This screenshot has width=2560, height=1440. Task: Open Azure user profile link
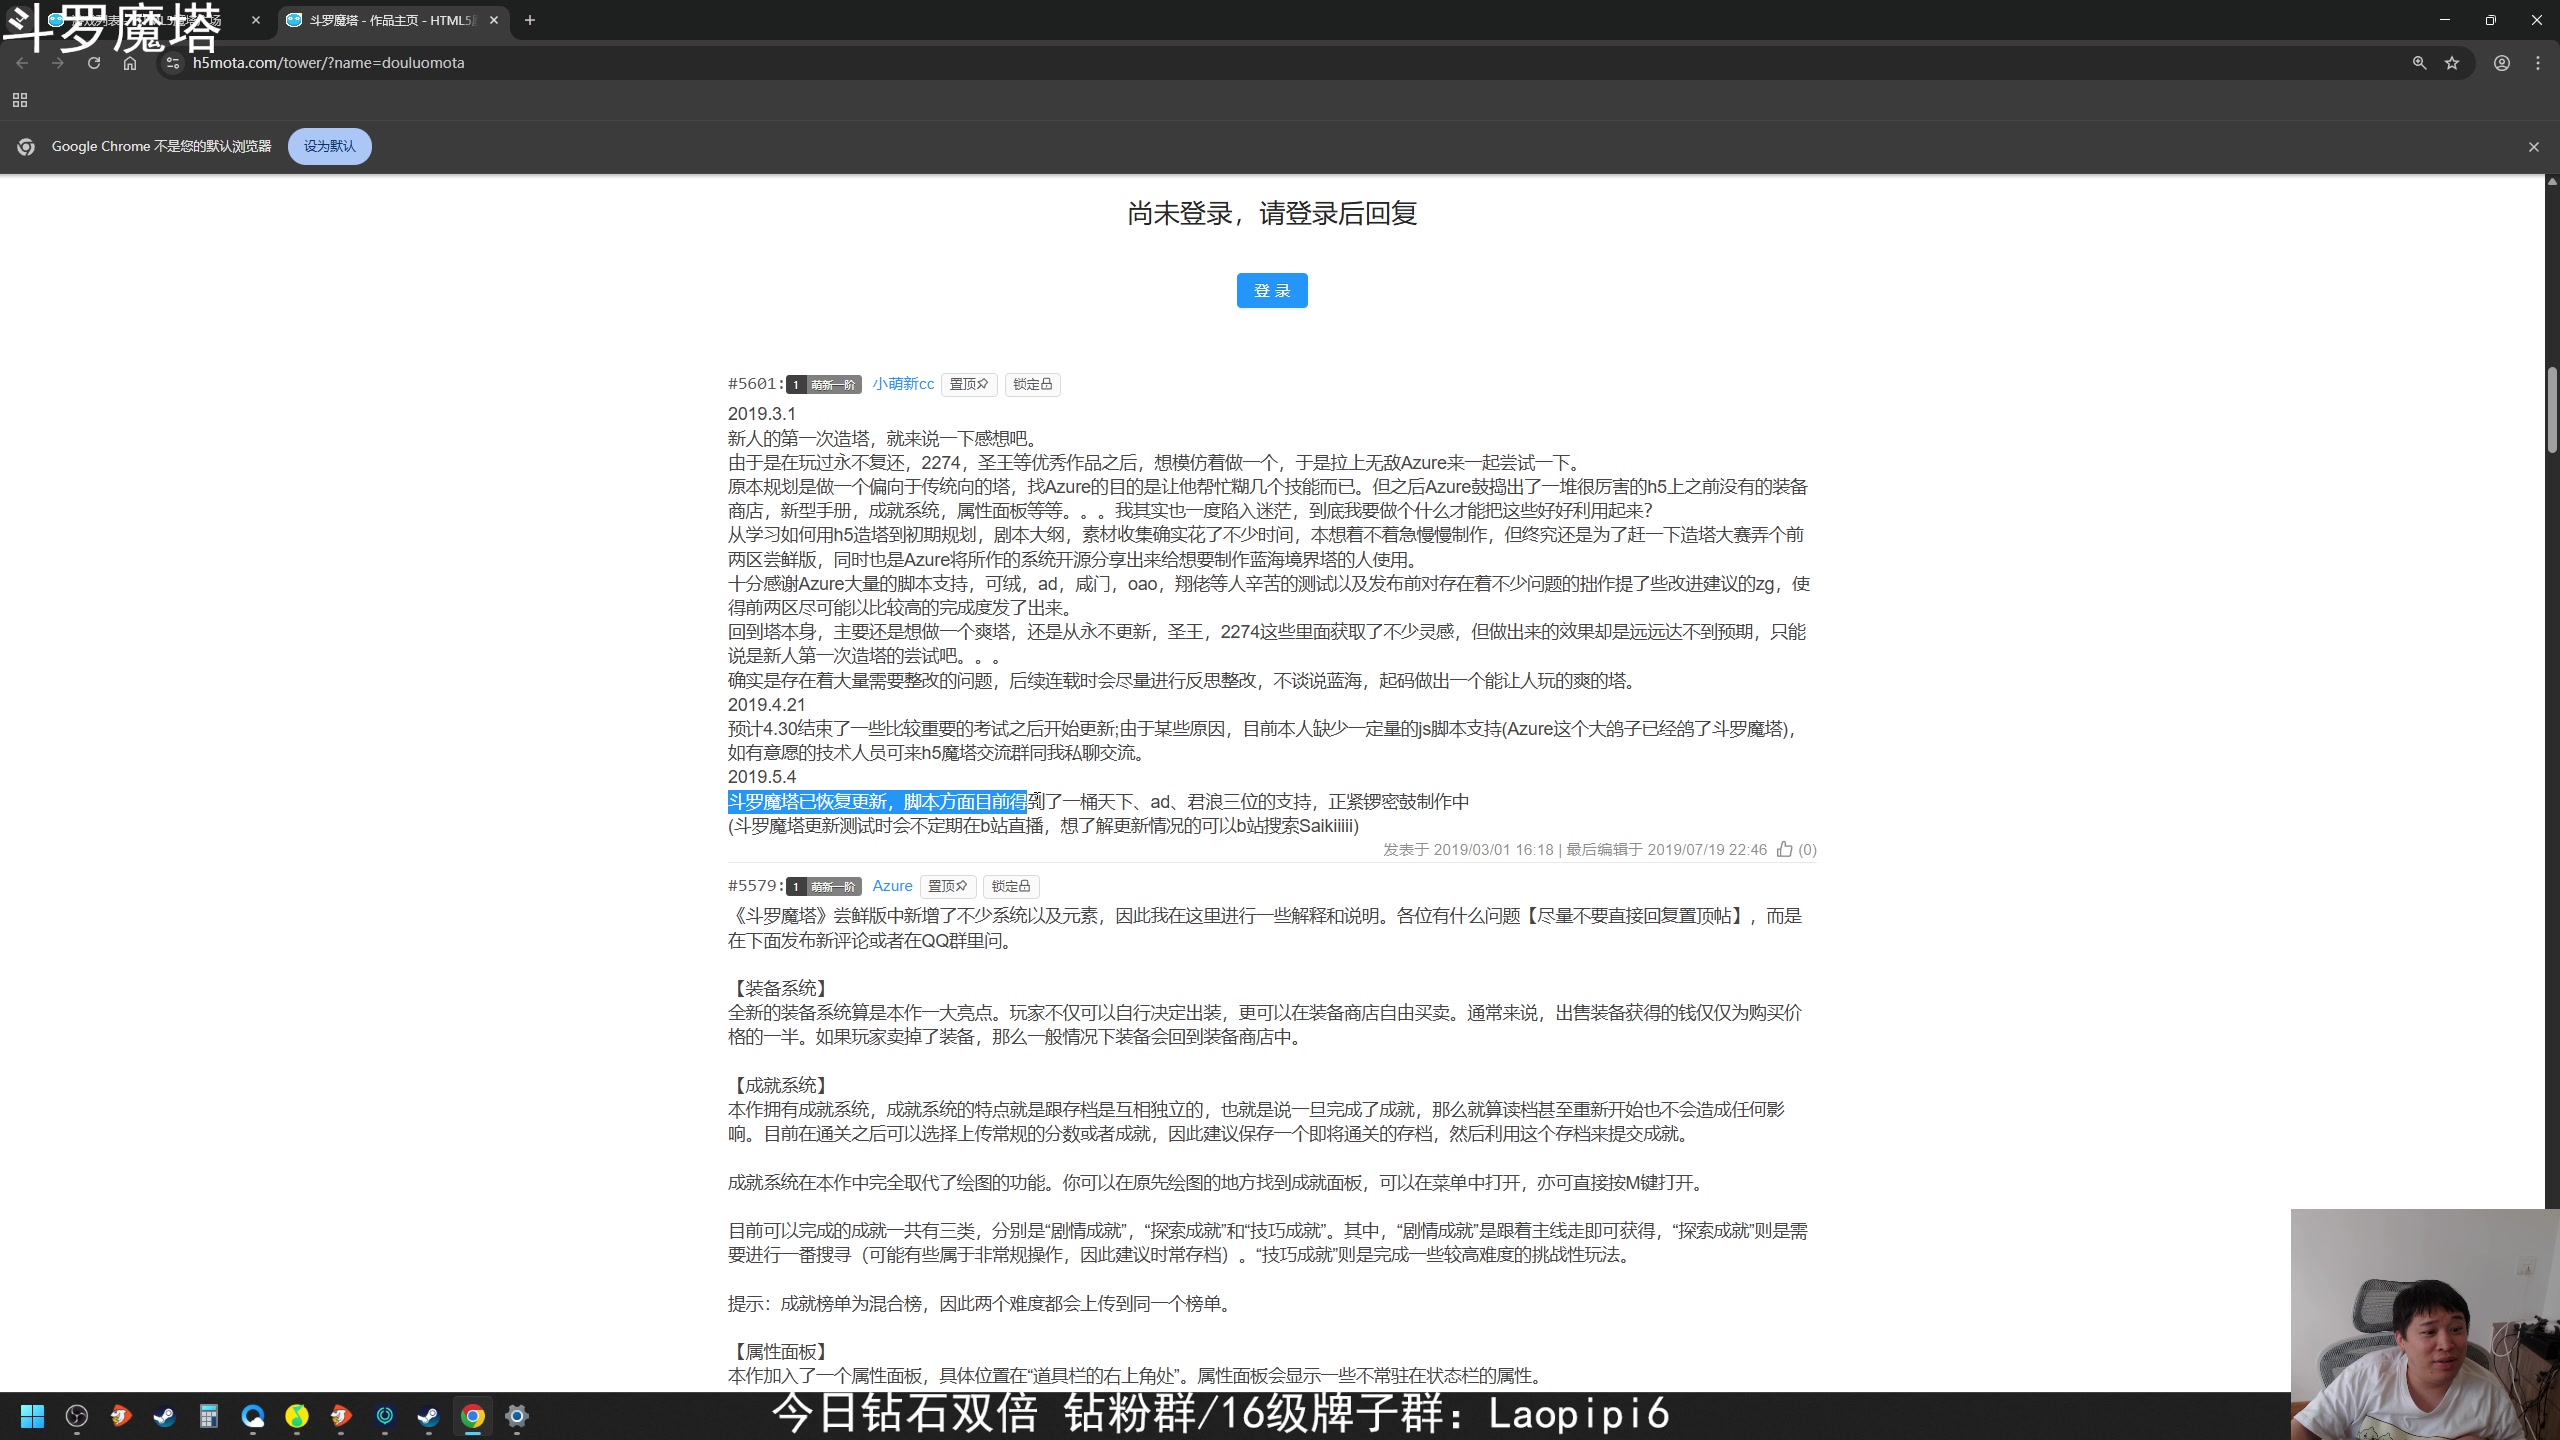pyautogui.click(x=892, y=886)
